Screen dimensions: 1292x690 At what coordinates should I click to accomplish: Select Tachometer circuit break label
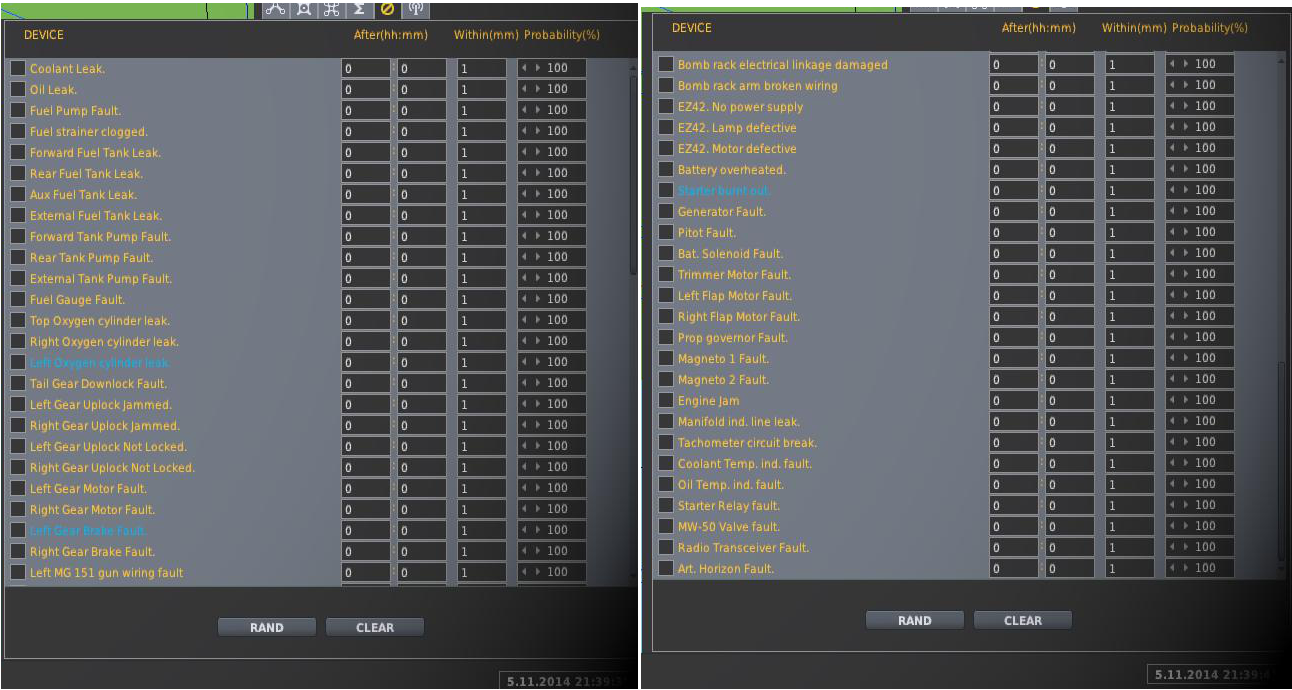pyautogui.click(x=747, y=442)
